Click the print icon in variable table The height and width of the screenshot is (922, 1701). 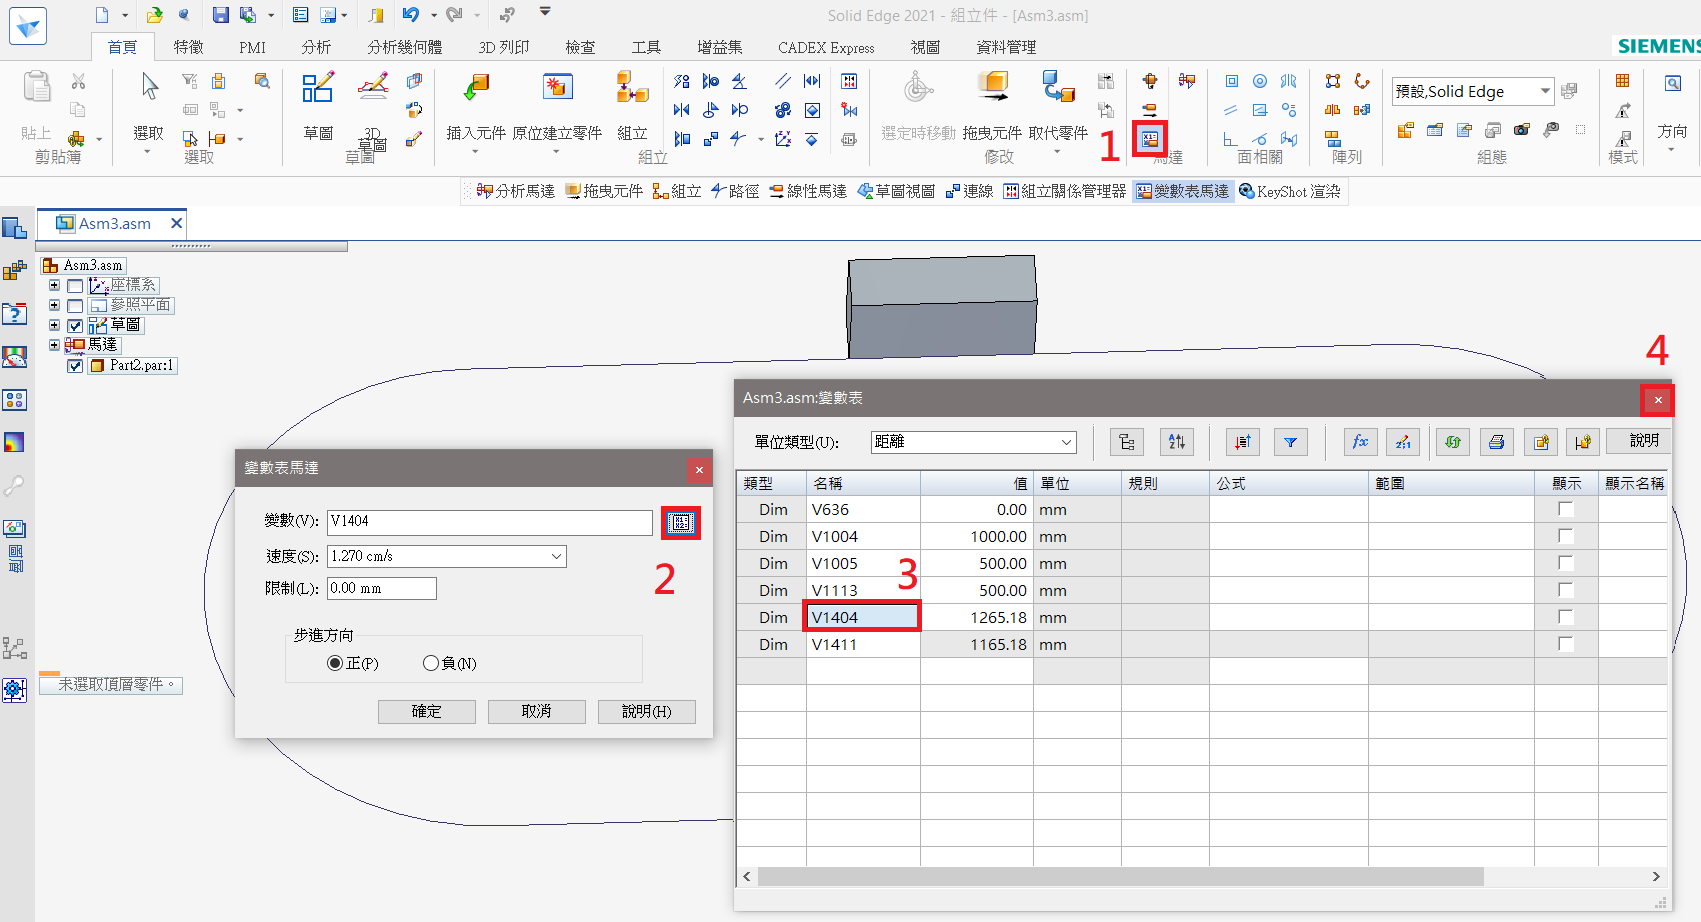click(1496, 441)
